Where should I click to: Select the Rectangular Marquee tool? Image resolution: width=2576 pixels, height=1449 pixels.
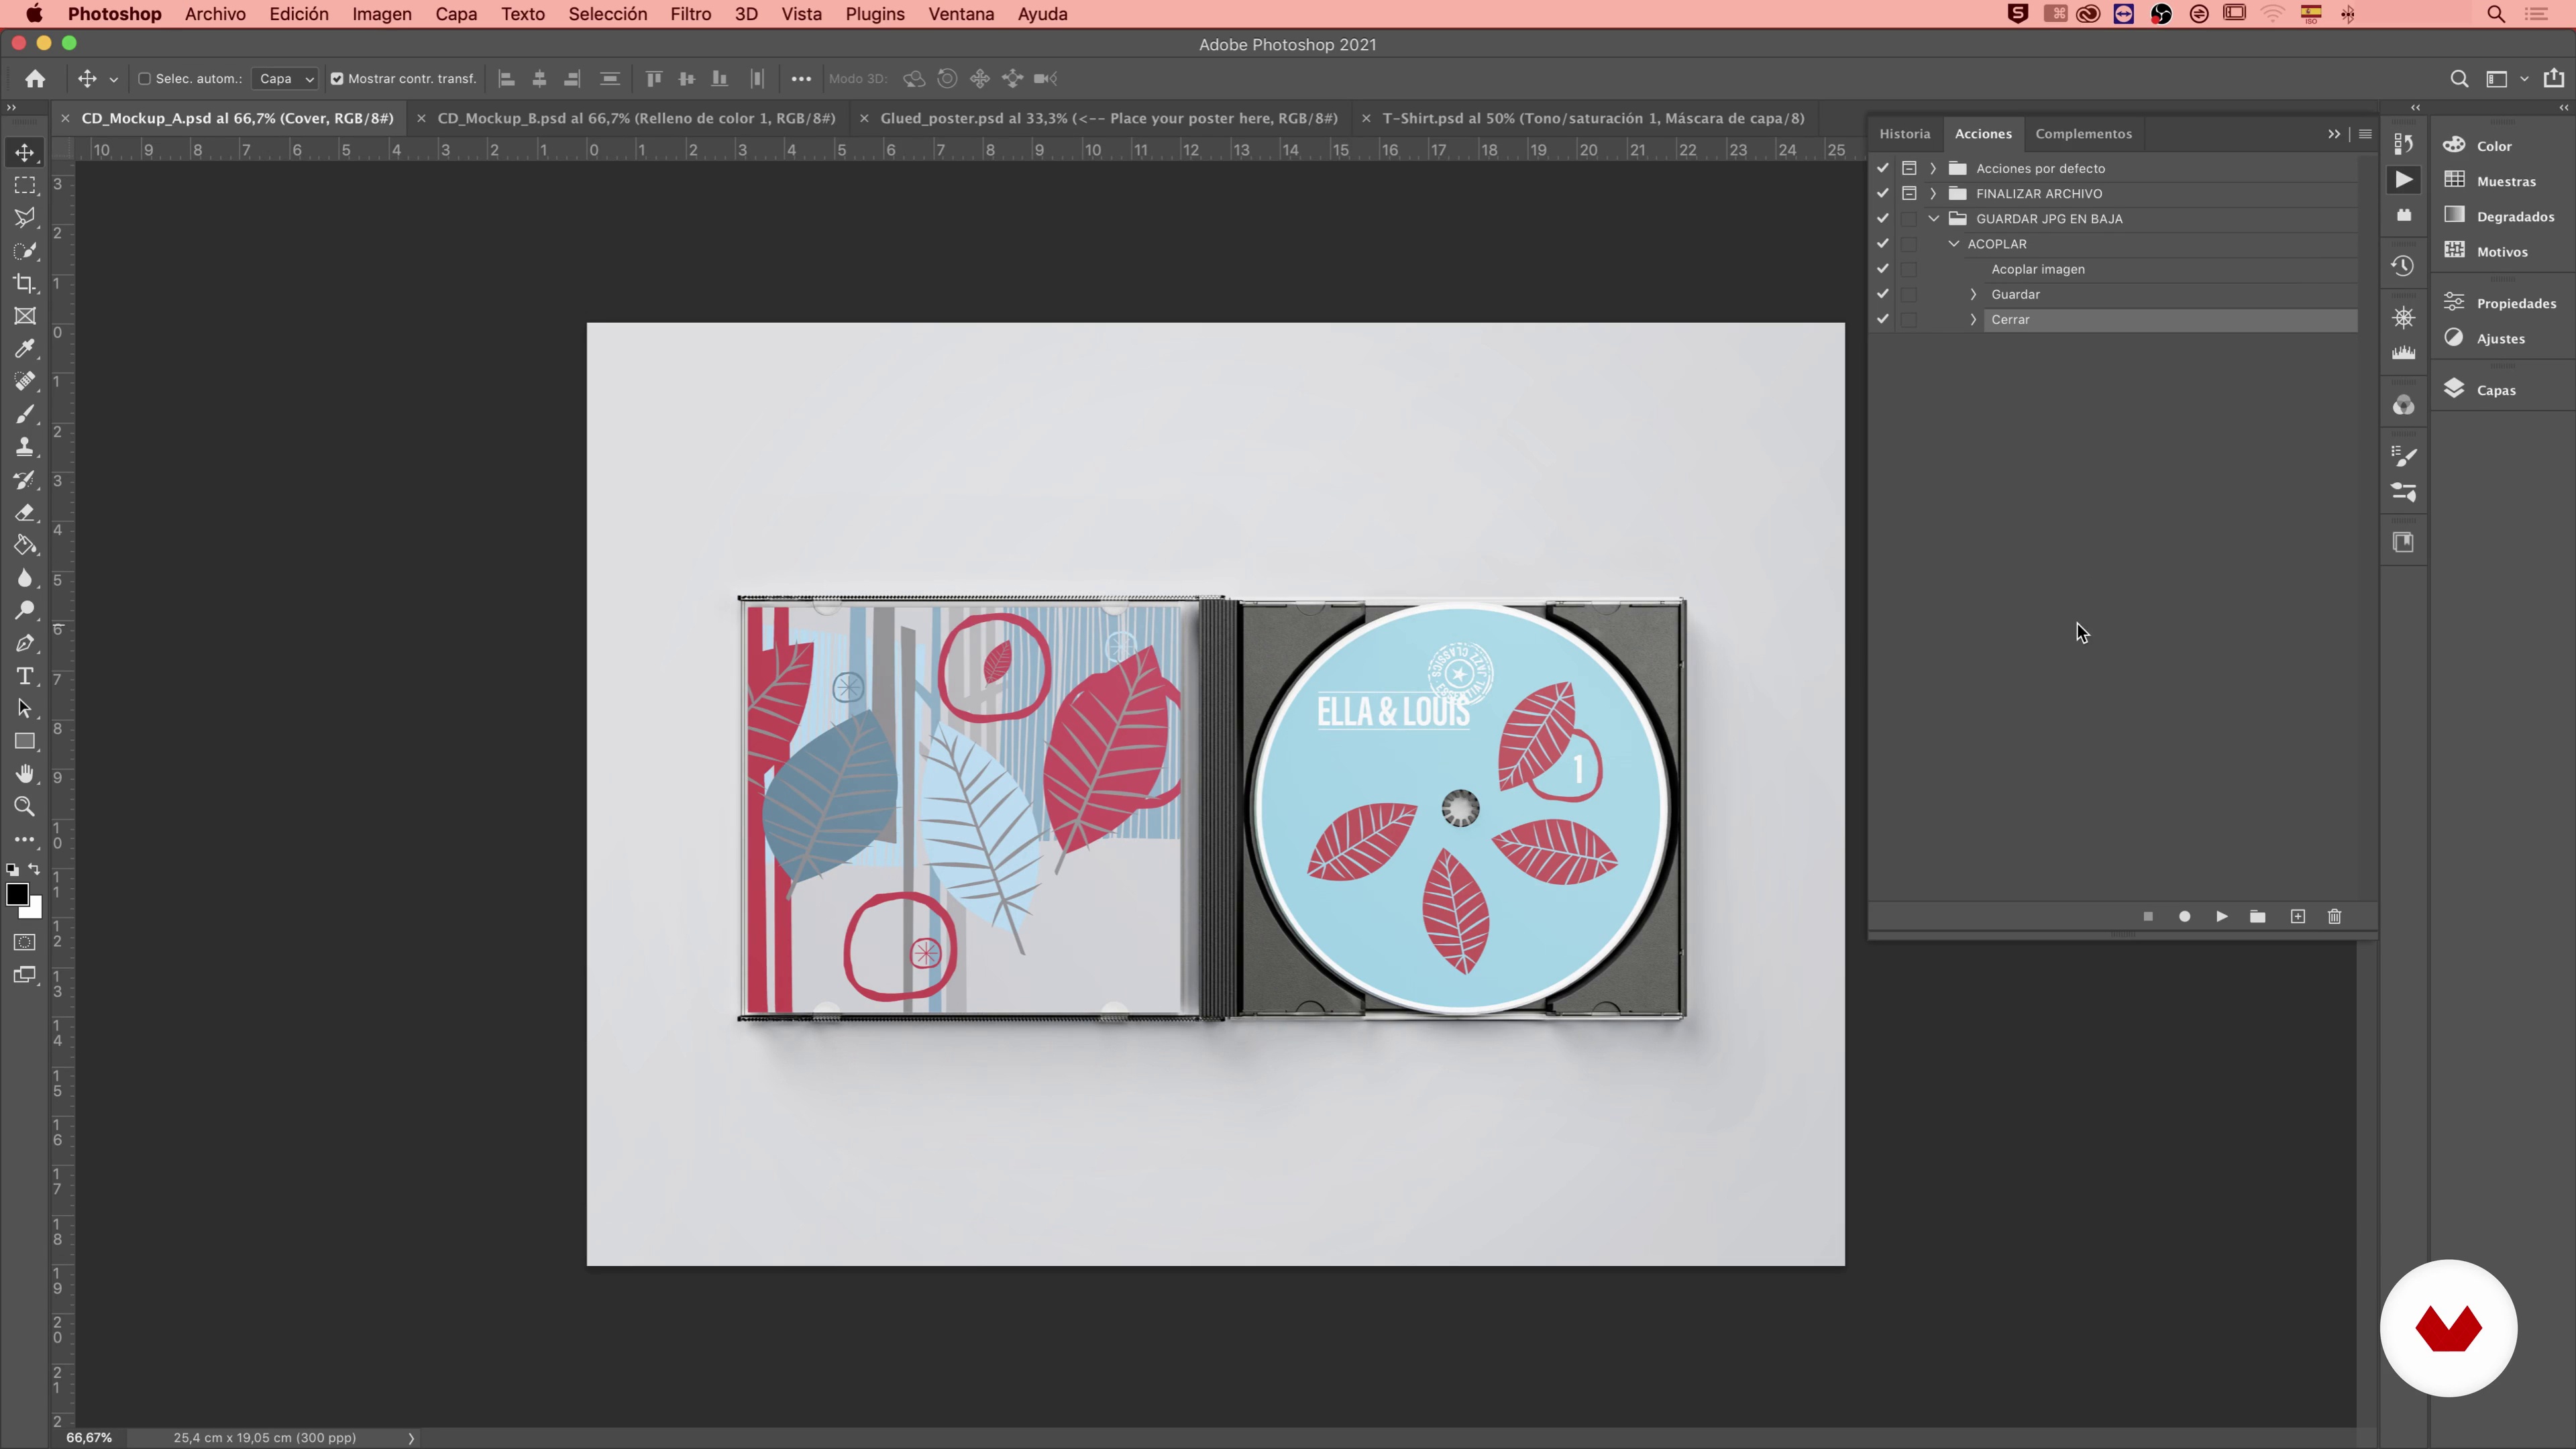(25, 185)
